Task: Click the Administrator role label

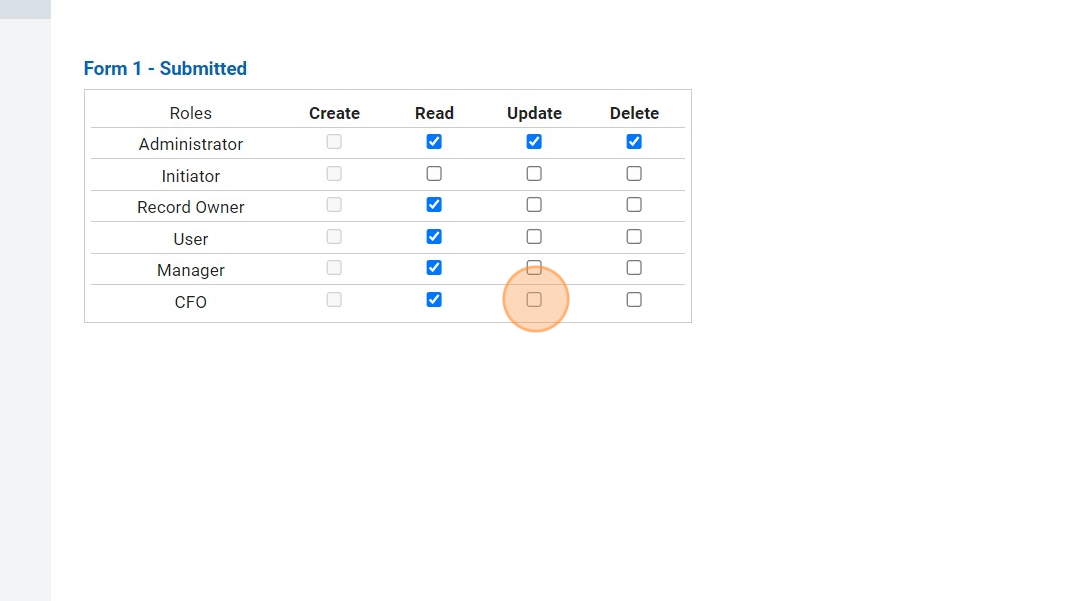Action: click(x=191, y=144)
